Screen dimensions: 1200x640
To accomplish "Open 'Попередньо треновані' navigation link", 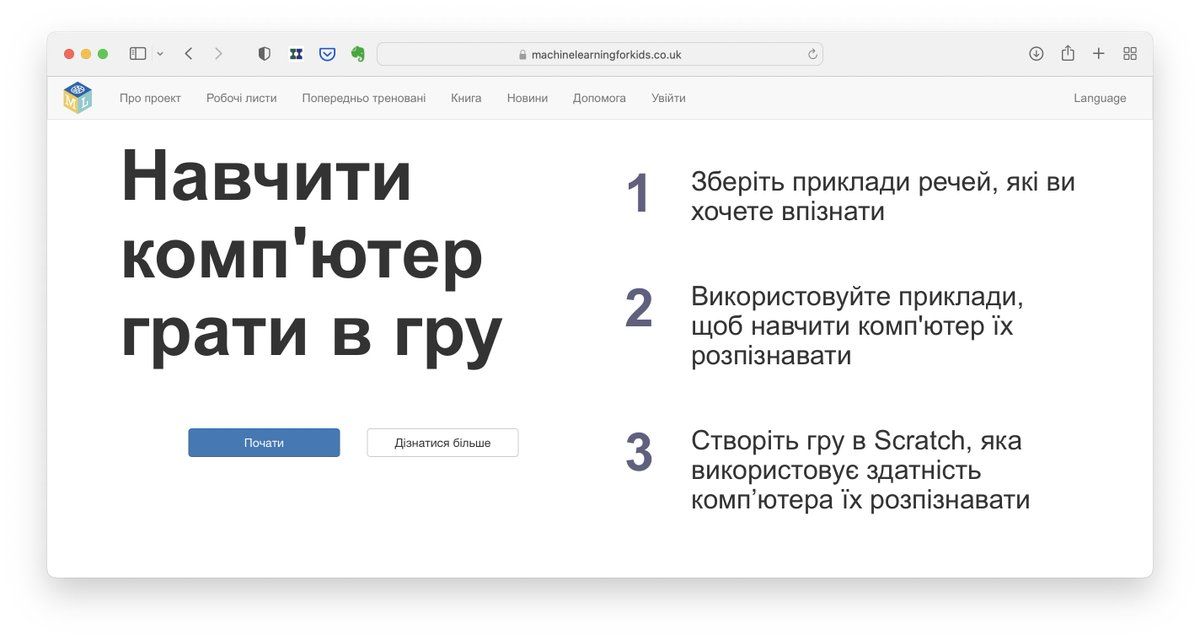I will tap(363, 98).
